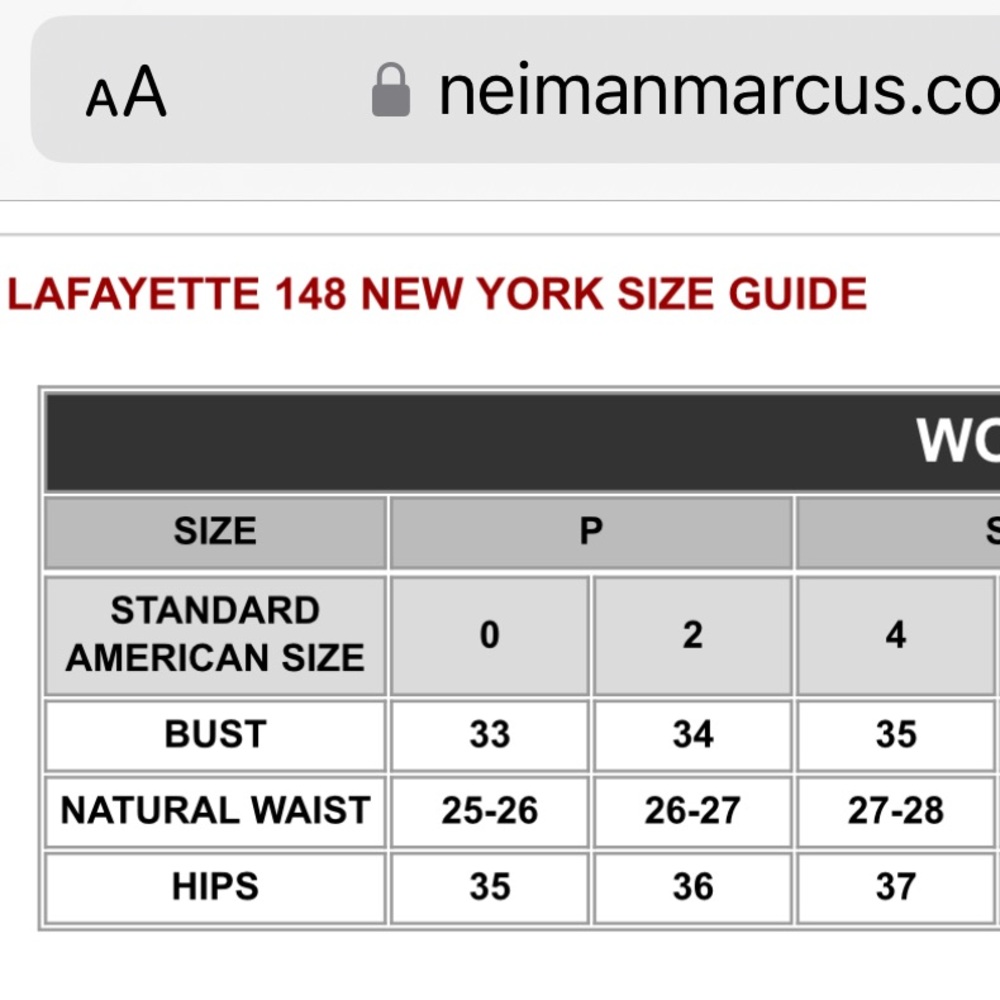Viewport: 1000px width, 1000px height.
Task: Click waist measurement 27-28
Action: pos(895,811)
